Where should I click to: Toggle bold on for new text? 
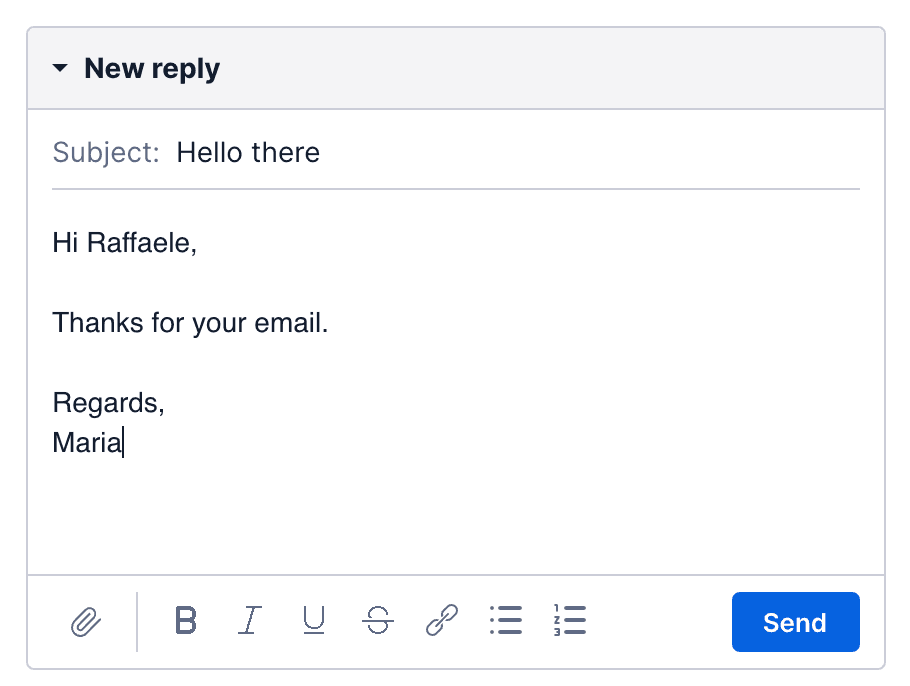pos(185,621)
